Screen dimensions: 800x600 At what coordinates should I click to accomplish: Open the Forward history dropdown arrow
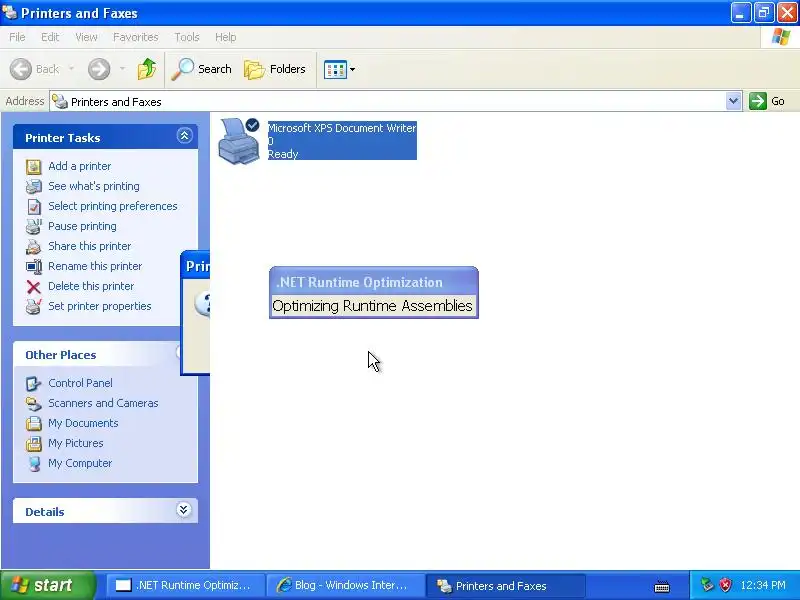pyautogui.click(x=122, y=69)
